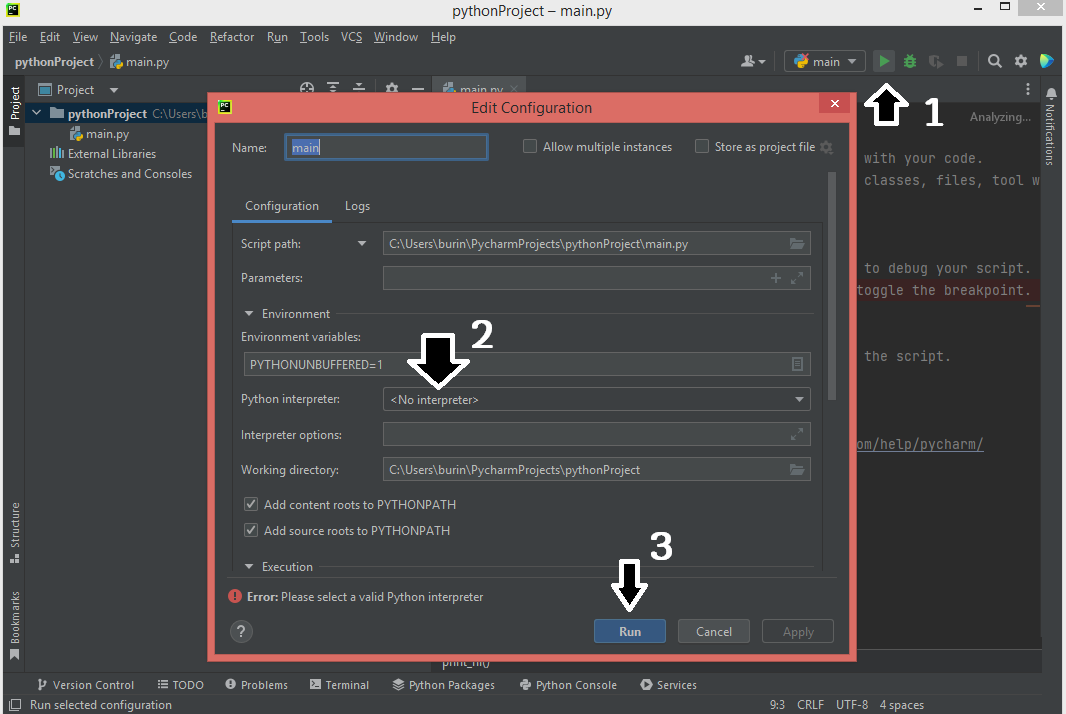1066x714 pixels.
Task: Click Expand All in Project panel
Action: click(333, 88)
